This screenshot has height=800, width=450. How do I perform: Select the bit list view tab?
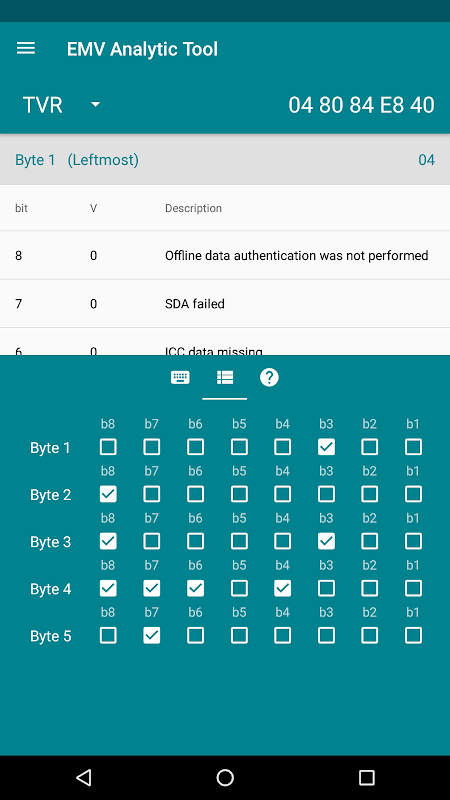click(x=224, y=378)
